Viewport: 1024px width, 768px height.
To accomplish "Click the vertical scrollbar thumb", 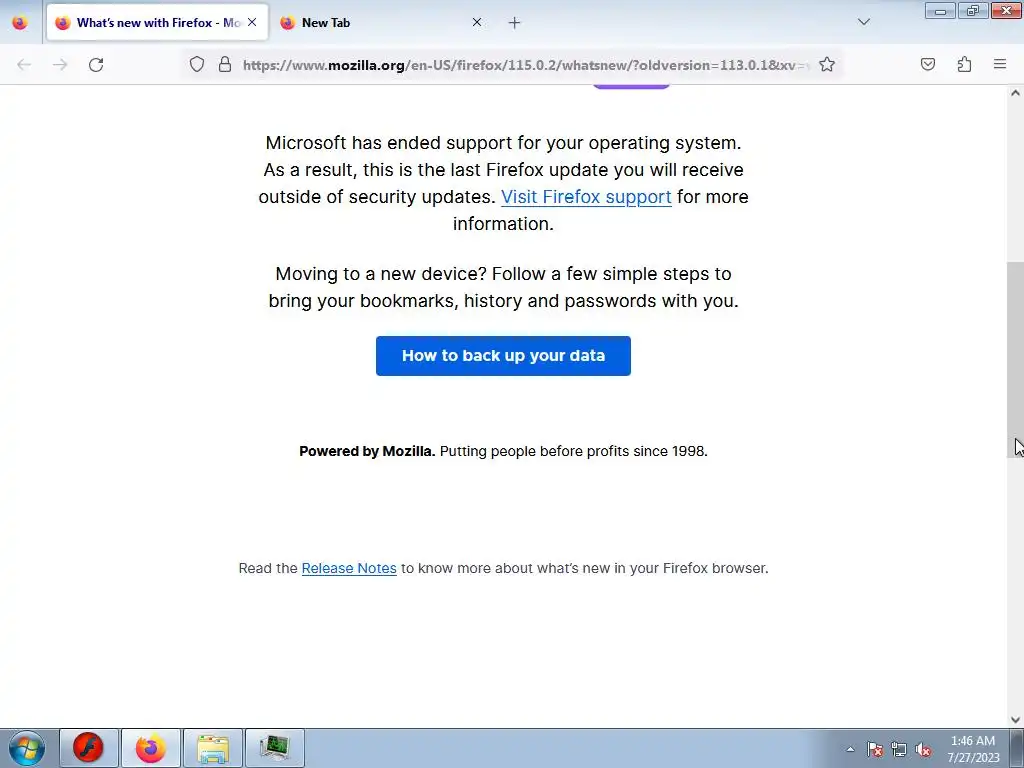I will [1015, 359].
